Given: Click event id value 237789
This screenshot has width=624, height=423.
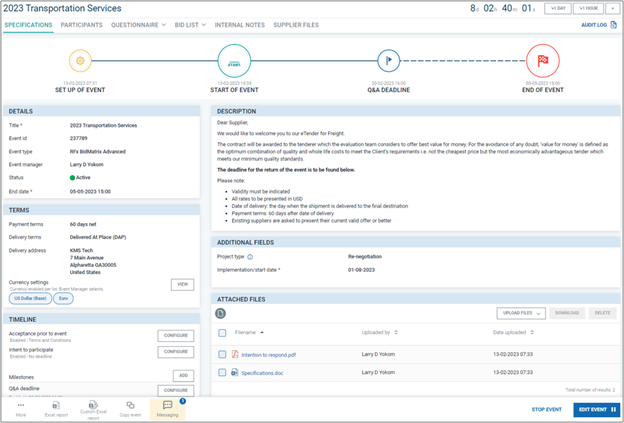Looking at the screenshot, I should [78, 138].
